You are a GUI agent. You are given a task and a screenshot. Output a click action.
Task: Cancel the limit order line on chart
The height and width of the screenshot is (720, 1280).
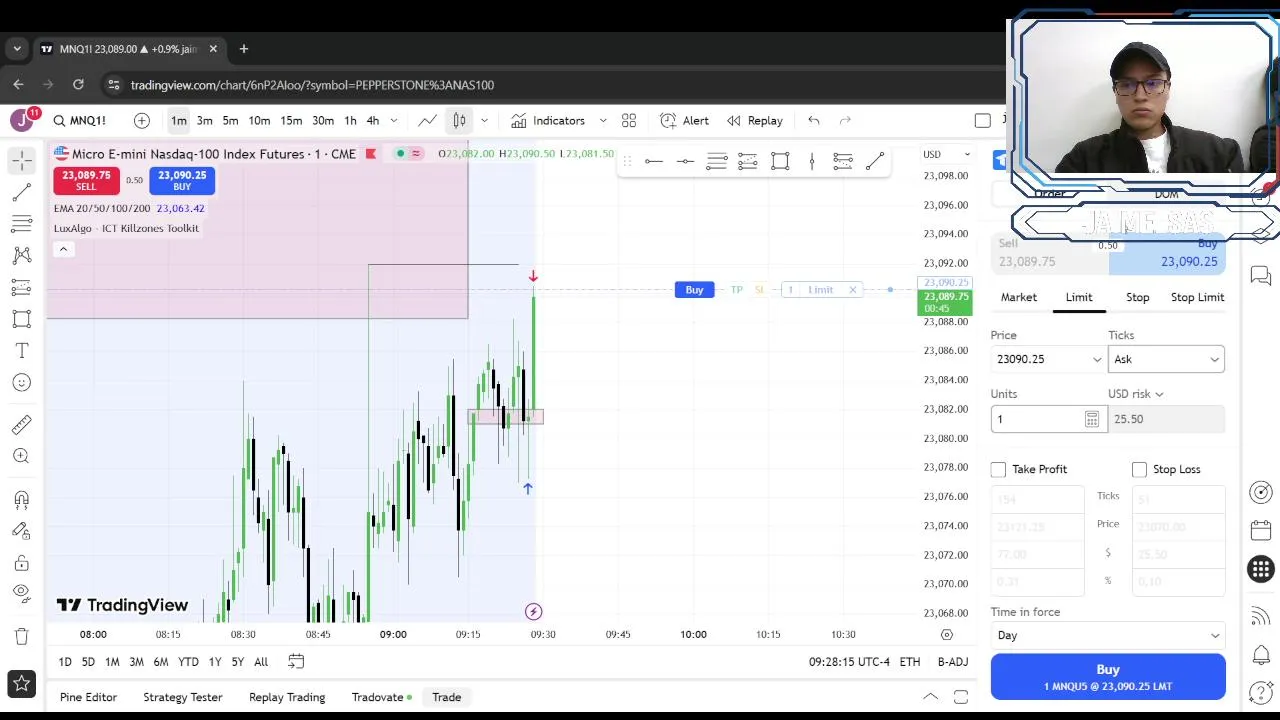tap(852, 290)
